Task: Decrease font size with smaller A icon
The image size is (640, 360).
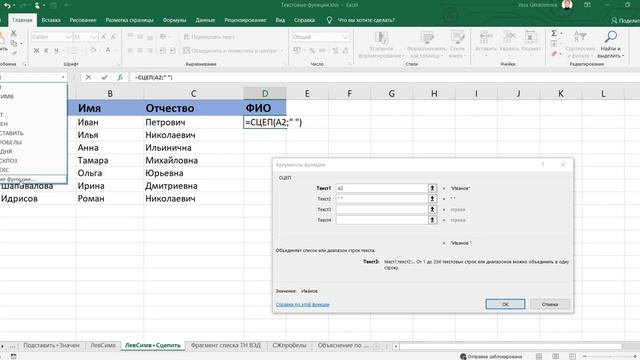Action: [113, 37]
